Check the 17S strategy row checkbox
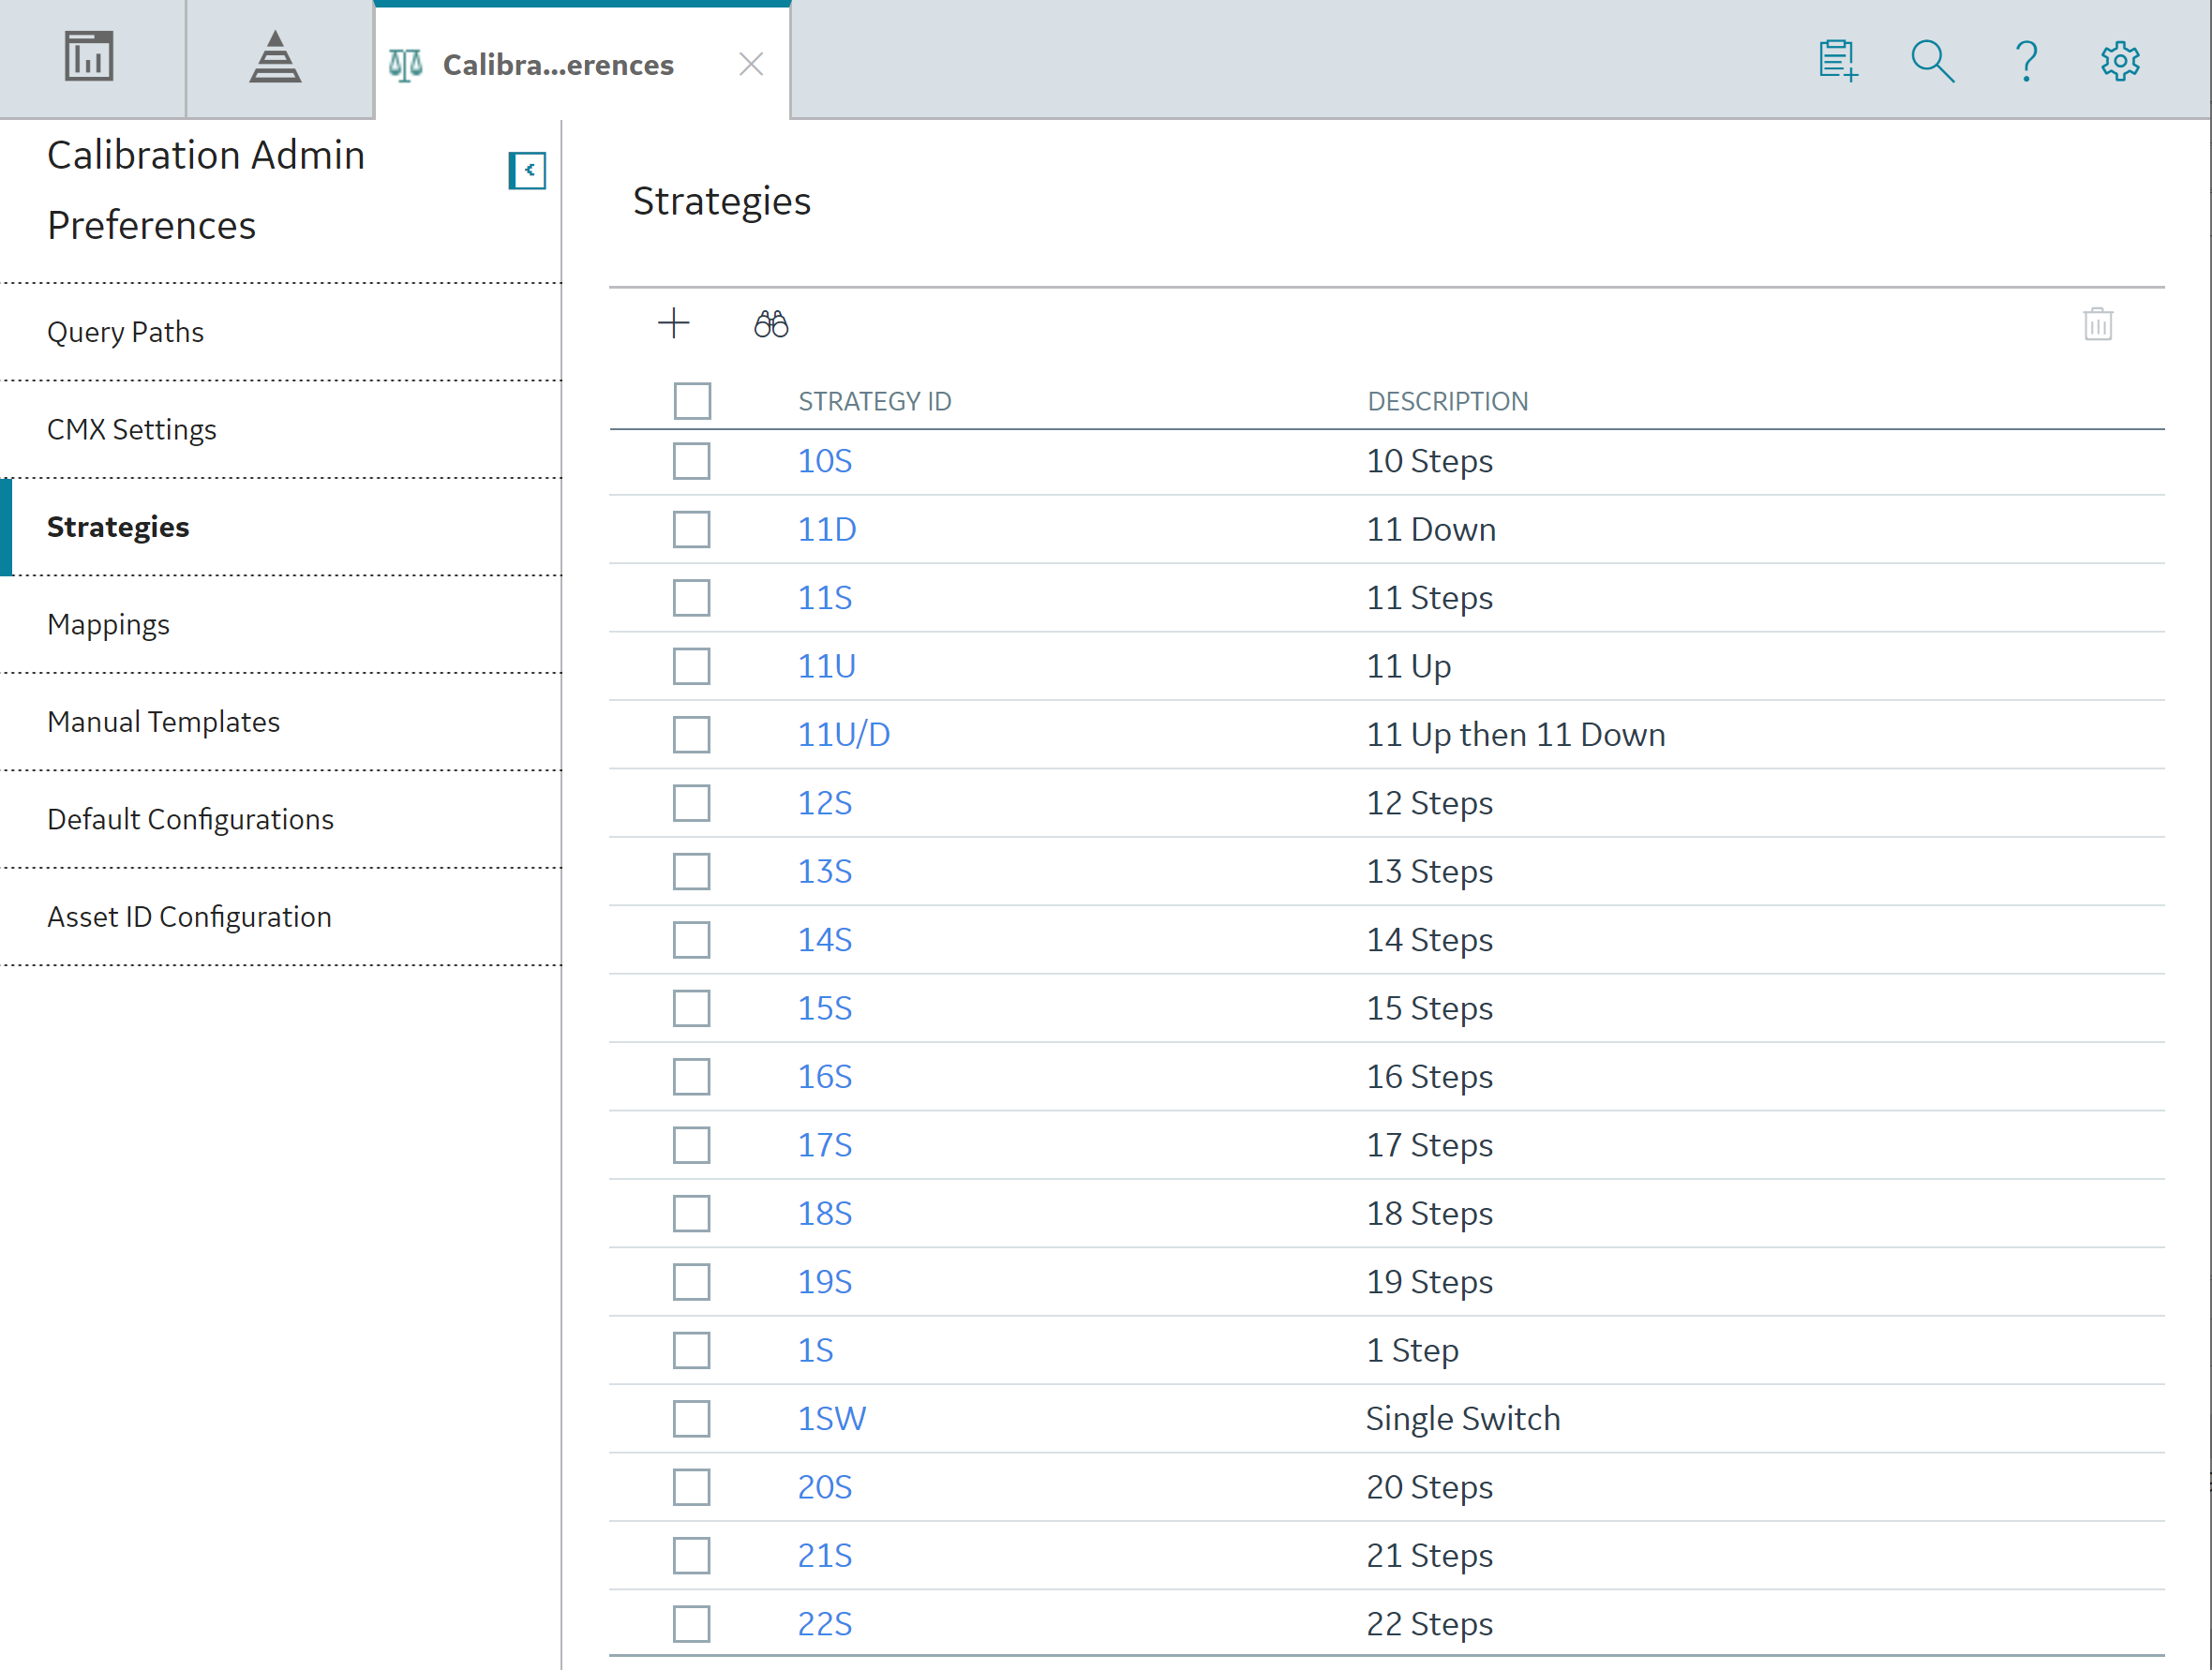The image size is (2212, 1670). pyautogui.click(x=692, y=1145)
